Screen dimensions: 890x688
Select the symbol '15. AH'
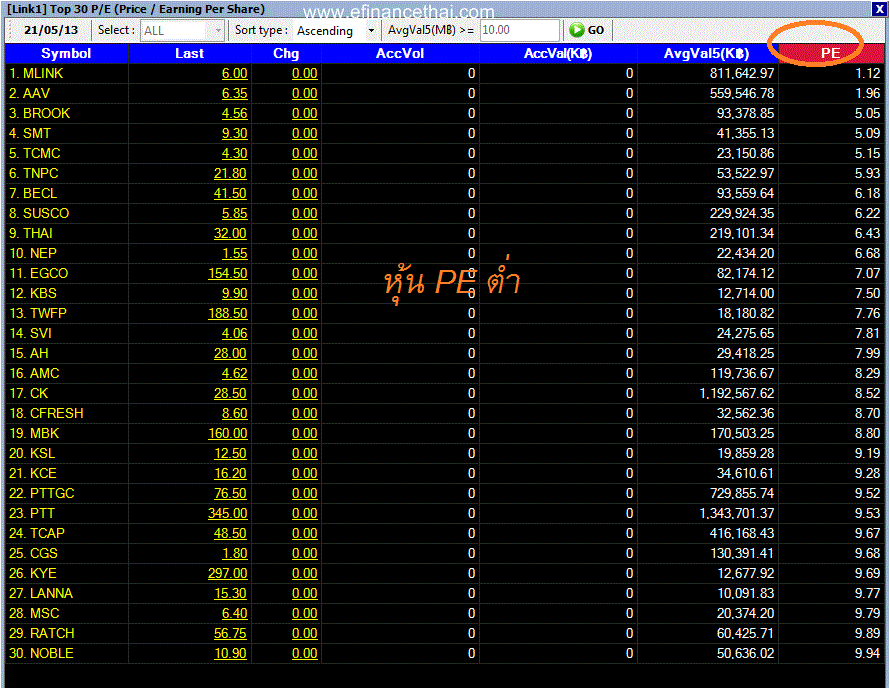click(29, 353)
